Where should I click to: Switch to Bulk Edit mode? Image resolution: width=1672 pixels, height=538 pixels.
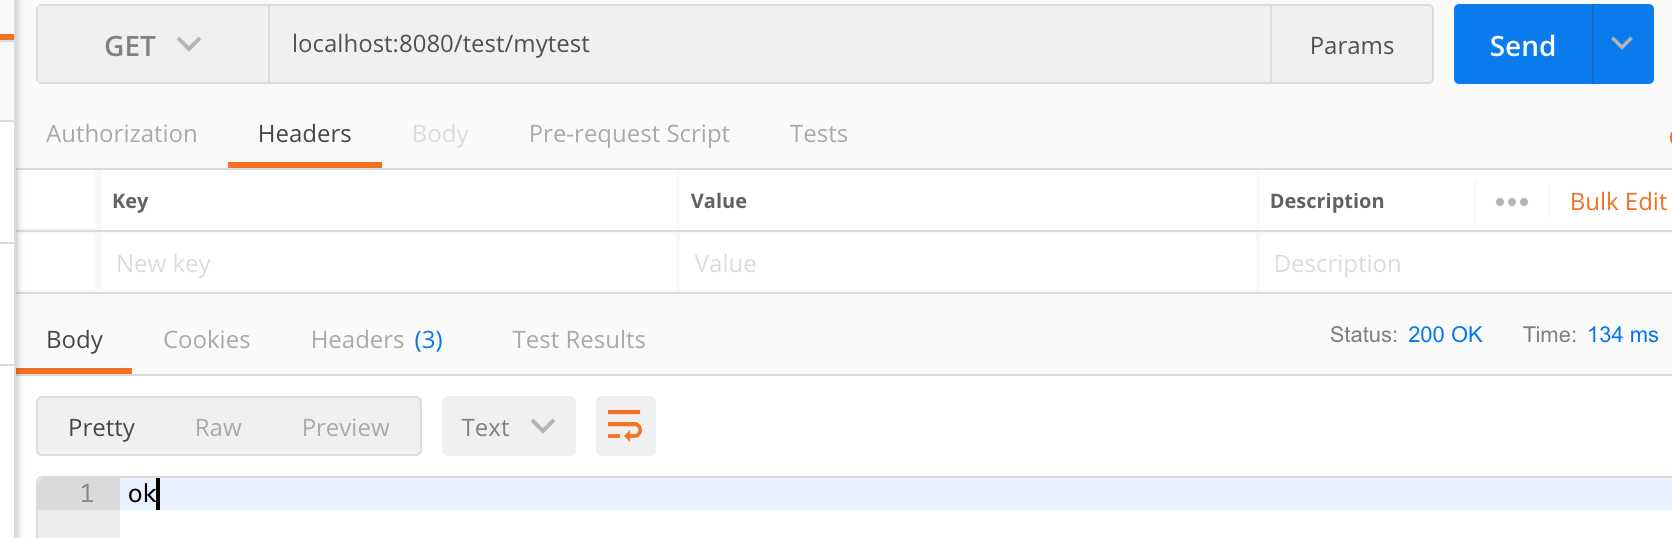point(1618,202)
